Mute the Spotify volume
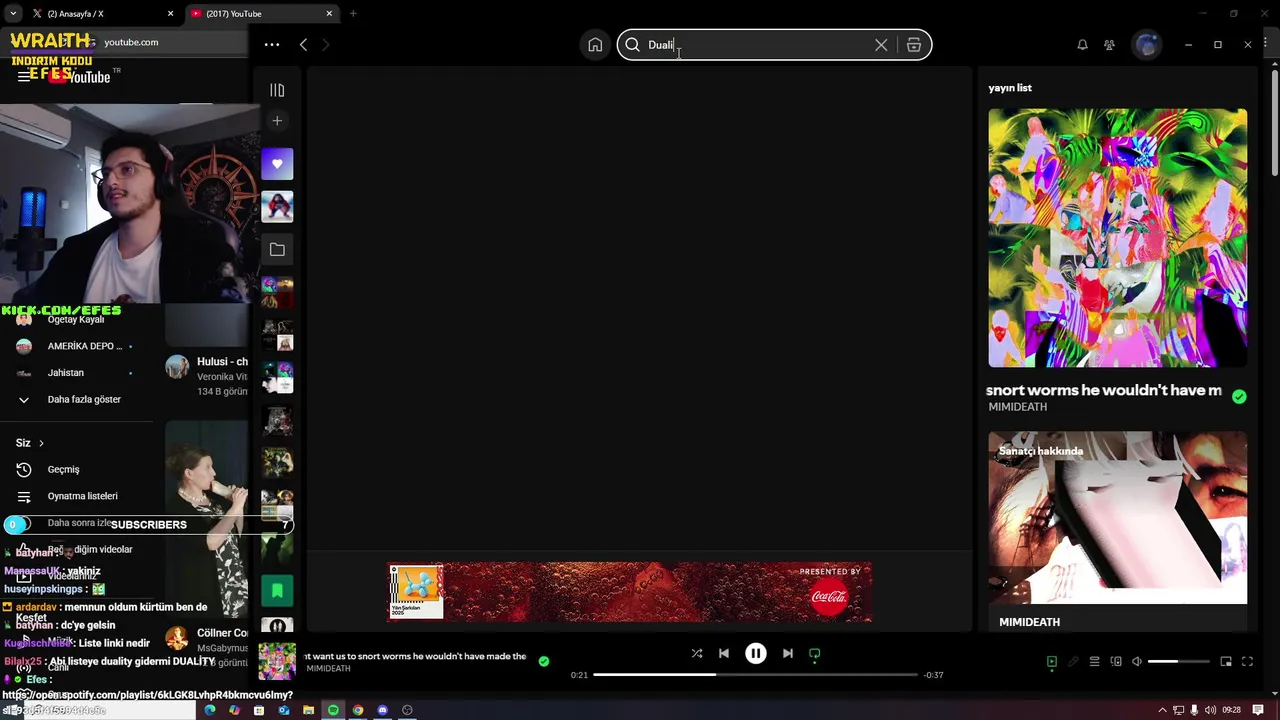Viewport: 1280px width, 720px height. 1137,662
